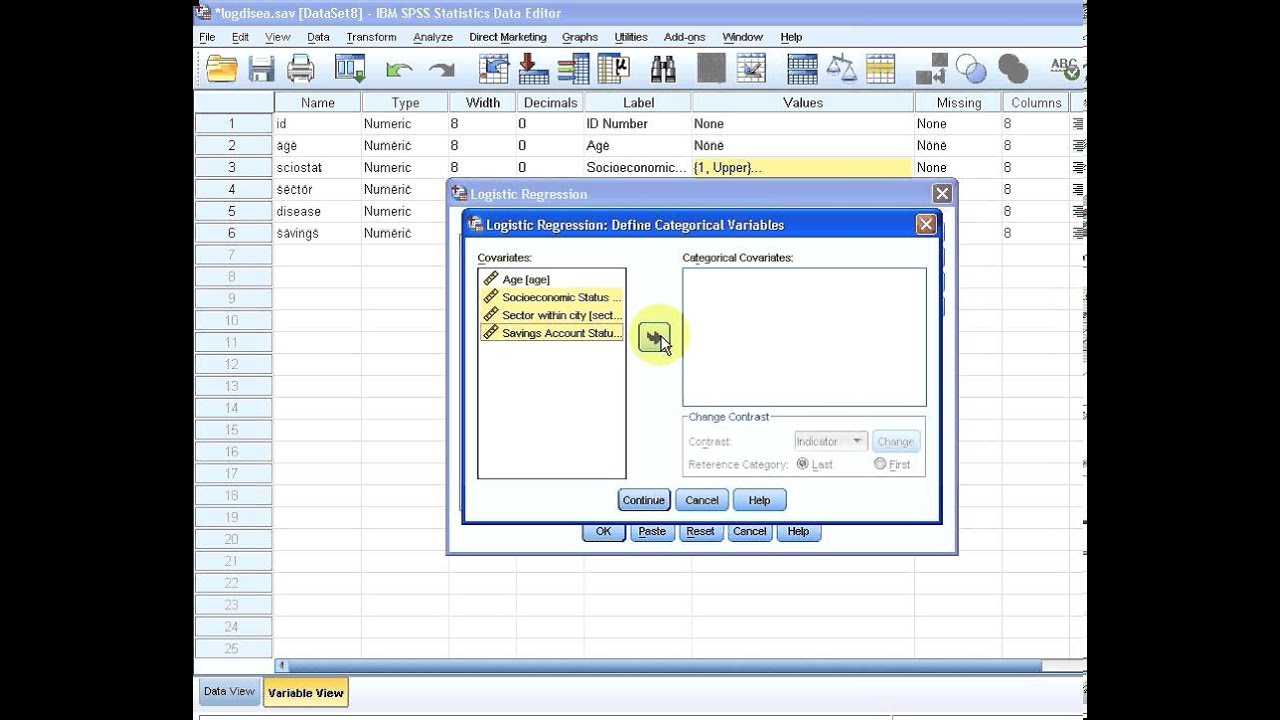The height and width of the screenshot is (720, 1280).
Task: Open the Direct Marketing menu
Action: point(508,37)
